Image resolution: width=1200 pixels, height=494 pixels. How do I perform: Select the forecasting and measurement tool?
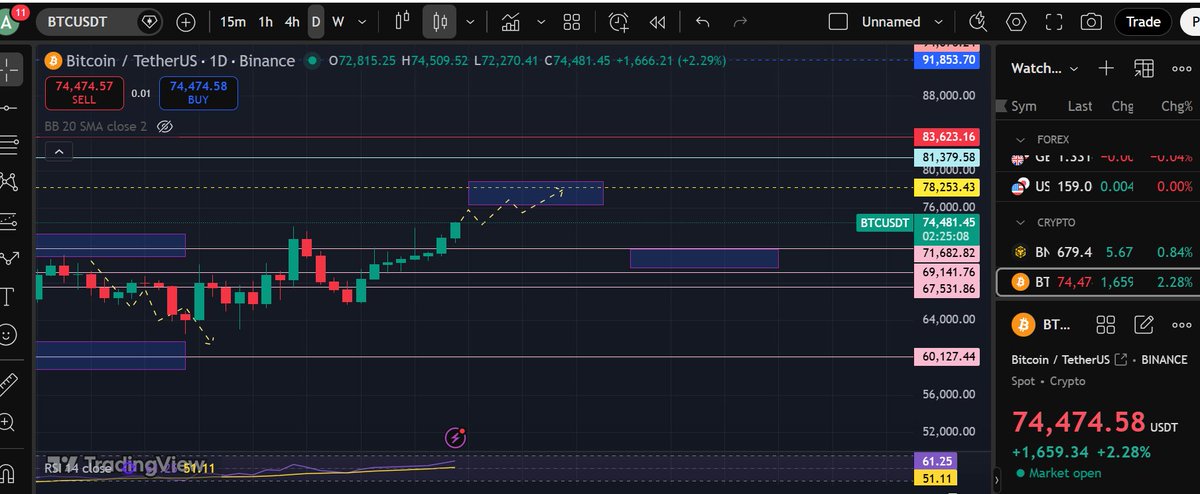click(10, 220)
